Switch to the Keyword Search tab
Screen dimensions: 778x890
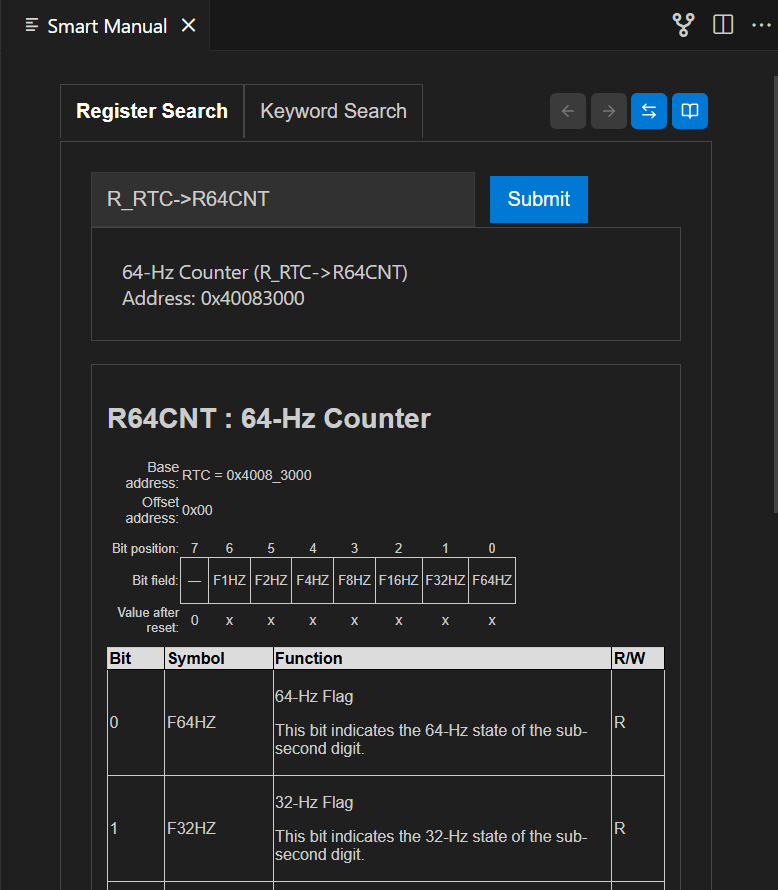pos(333,111)
